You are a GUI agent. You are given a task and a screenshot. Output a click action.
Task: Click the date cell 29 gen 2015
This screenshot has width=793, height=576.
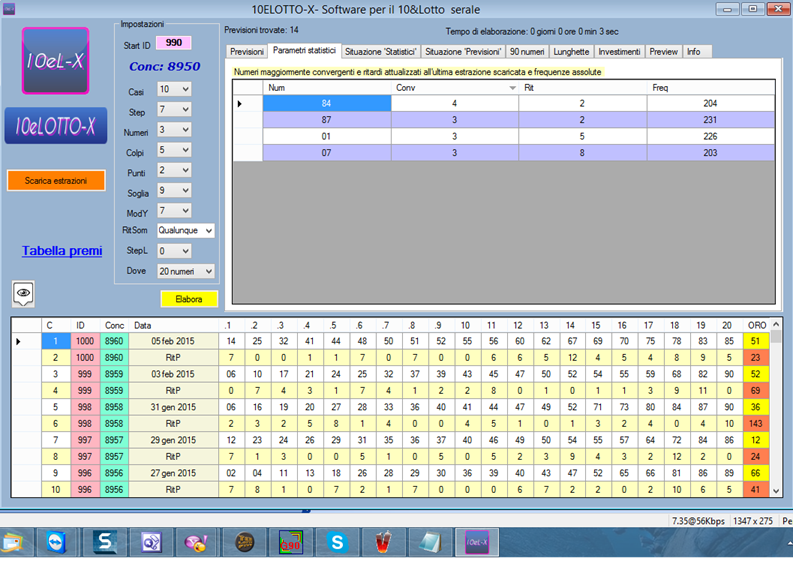(173, 440)
